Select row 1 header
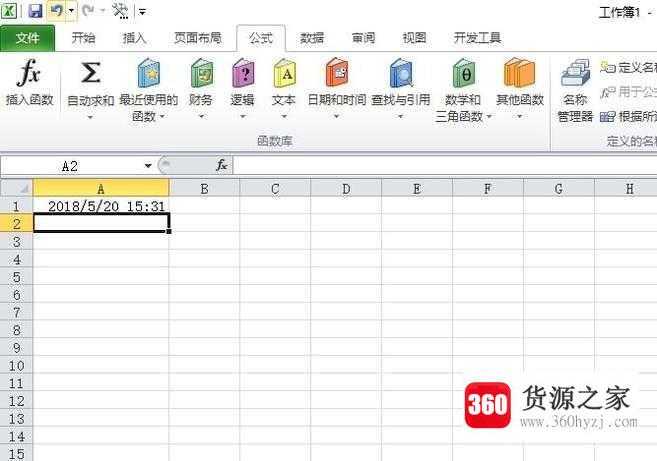The width and height of the screenshot is (657, 461). coord(16,206)
